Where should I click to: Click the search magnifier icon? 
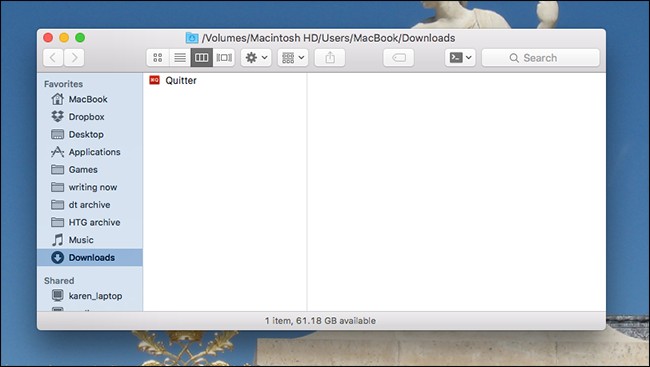[514, 58]
